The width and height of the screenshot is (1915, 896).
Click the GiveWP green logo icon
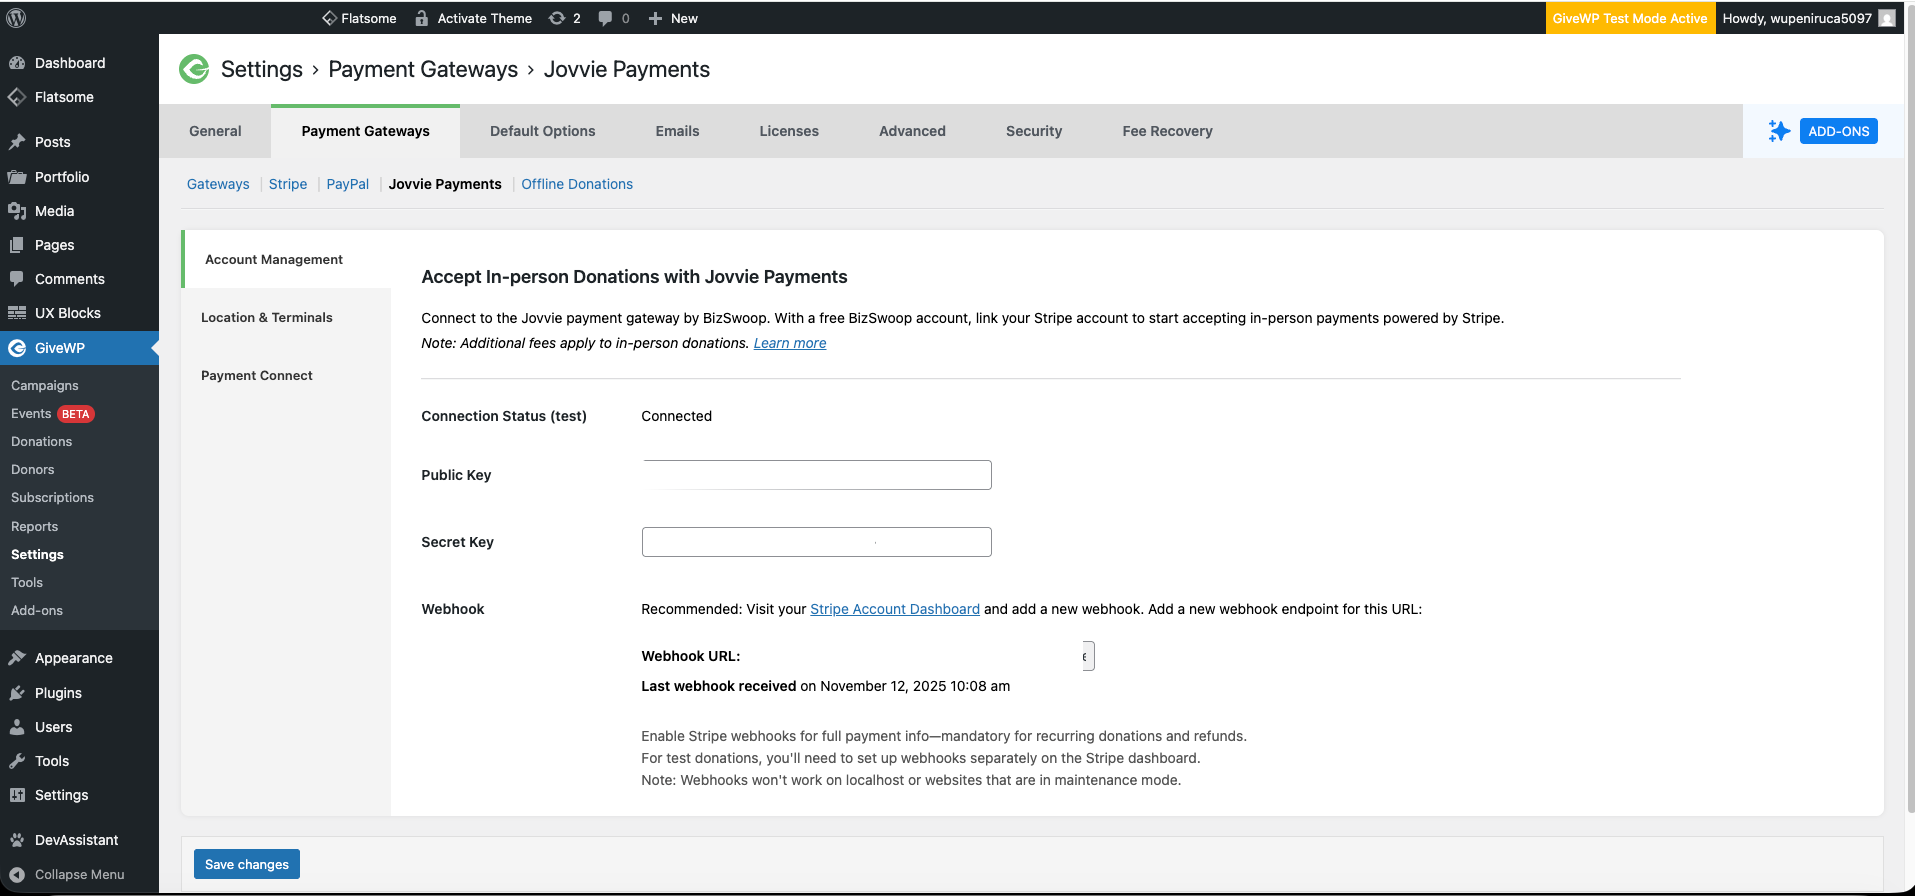click(x=194, y=69)
